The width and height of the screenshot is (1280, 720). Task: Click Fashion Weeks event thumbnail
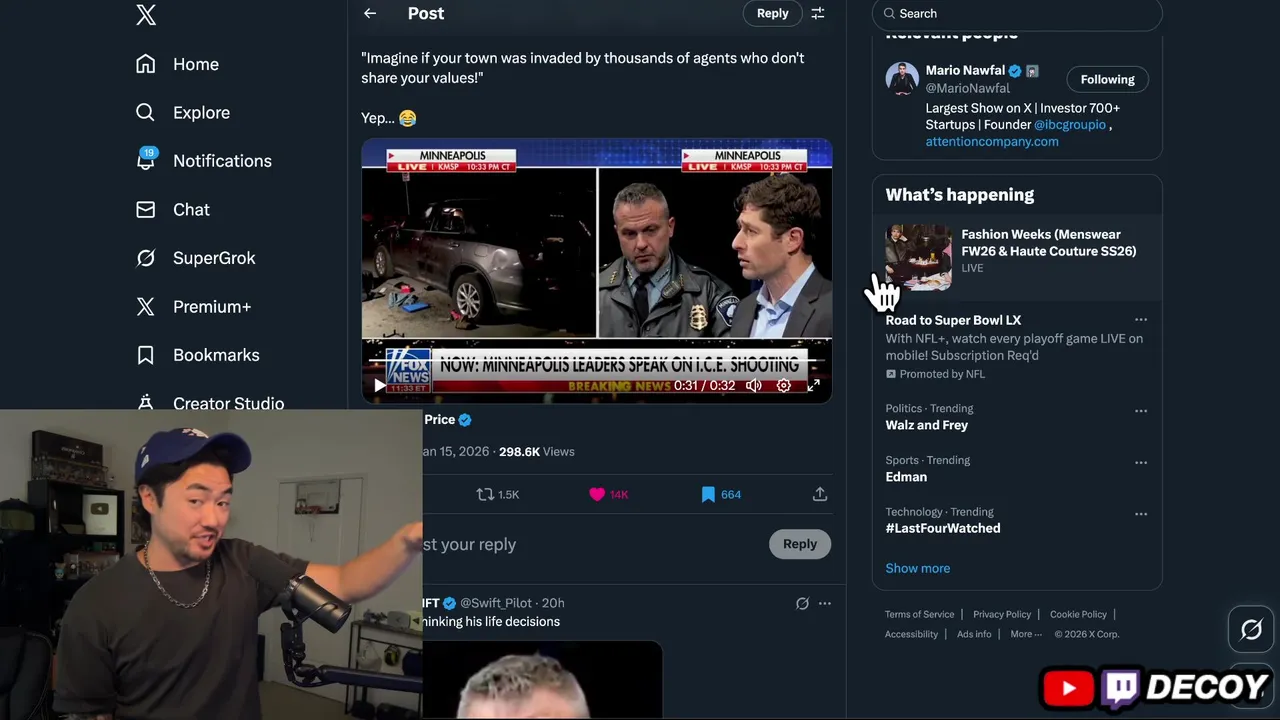coord(918,257)
